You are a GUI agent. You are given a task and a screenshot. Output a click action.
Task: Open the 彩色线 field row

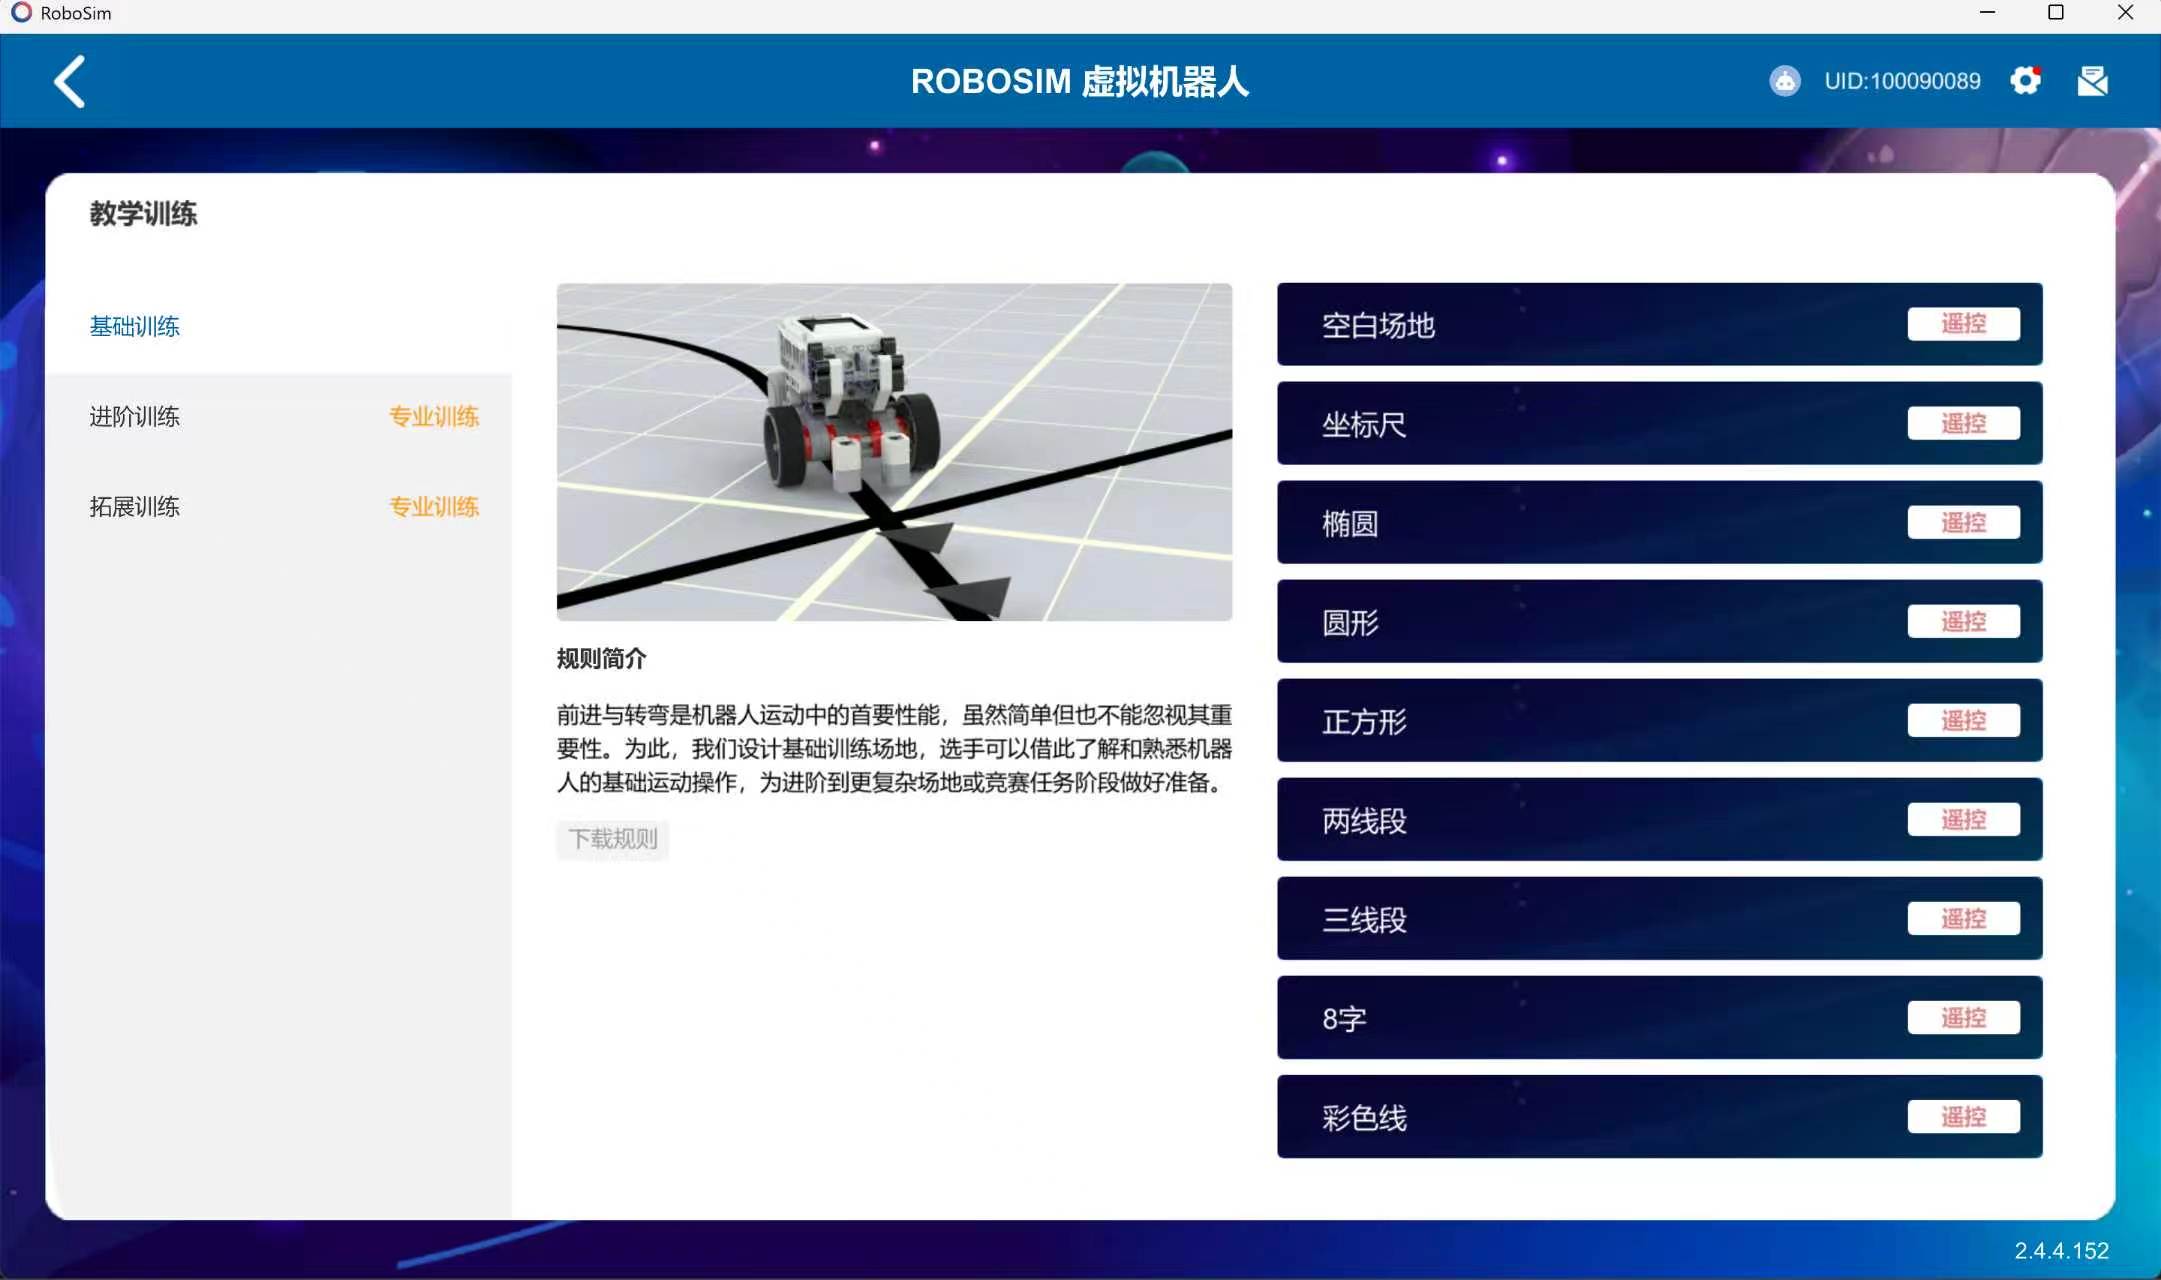point(1660,1116)
